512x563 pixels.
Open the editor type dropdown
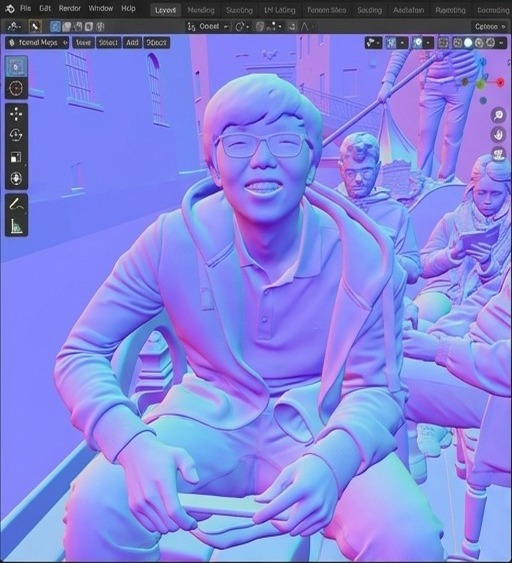tap(14, 27)
